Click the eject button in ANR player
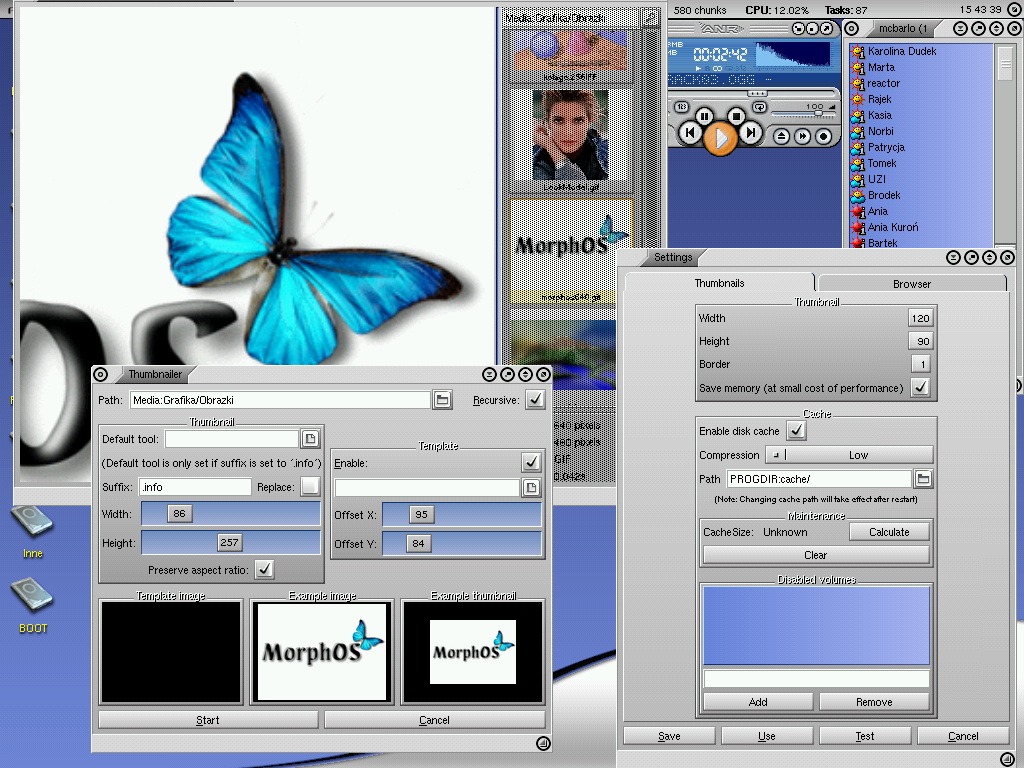Screen dimensions: 1024x768 (782, 136)
